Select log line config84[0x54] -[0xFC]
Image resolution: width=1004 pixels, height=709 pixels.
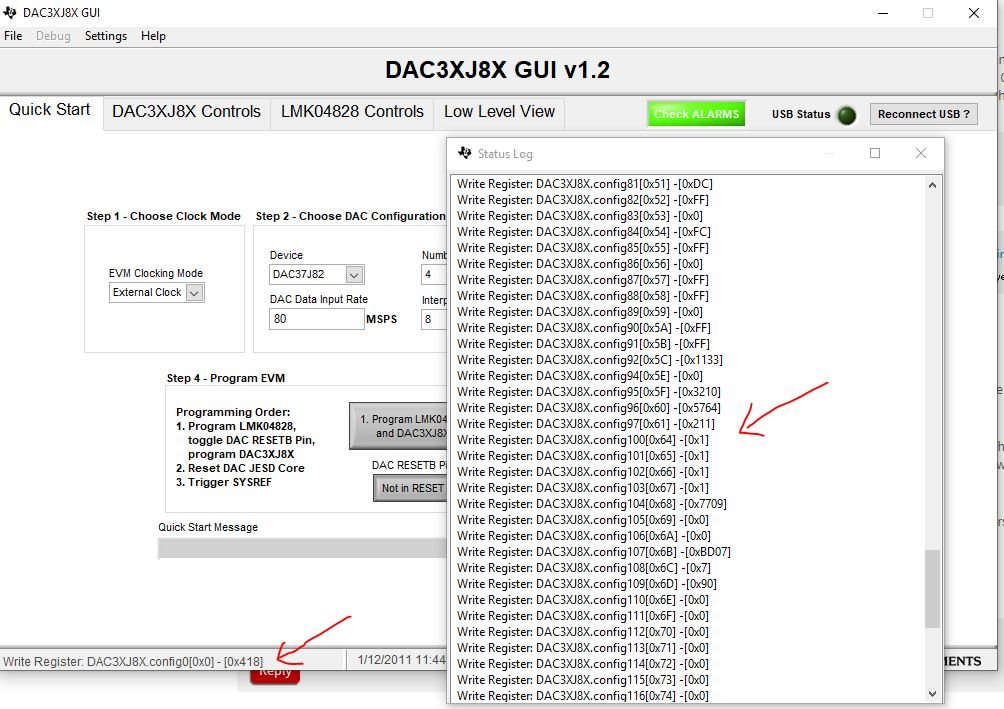point(583,232)
